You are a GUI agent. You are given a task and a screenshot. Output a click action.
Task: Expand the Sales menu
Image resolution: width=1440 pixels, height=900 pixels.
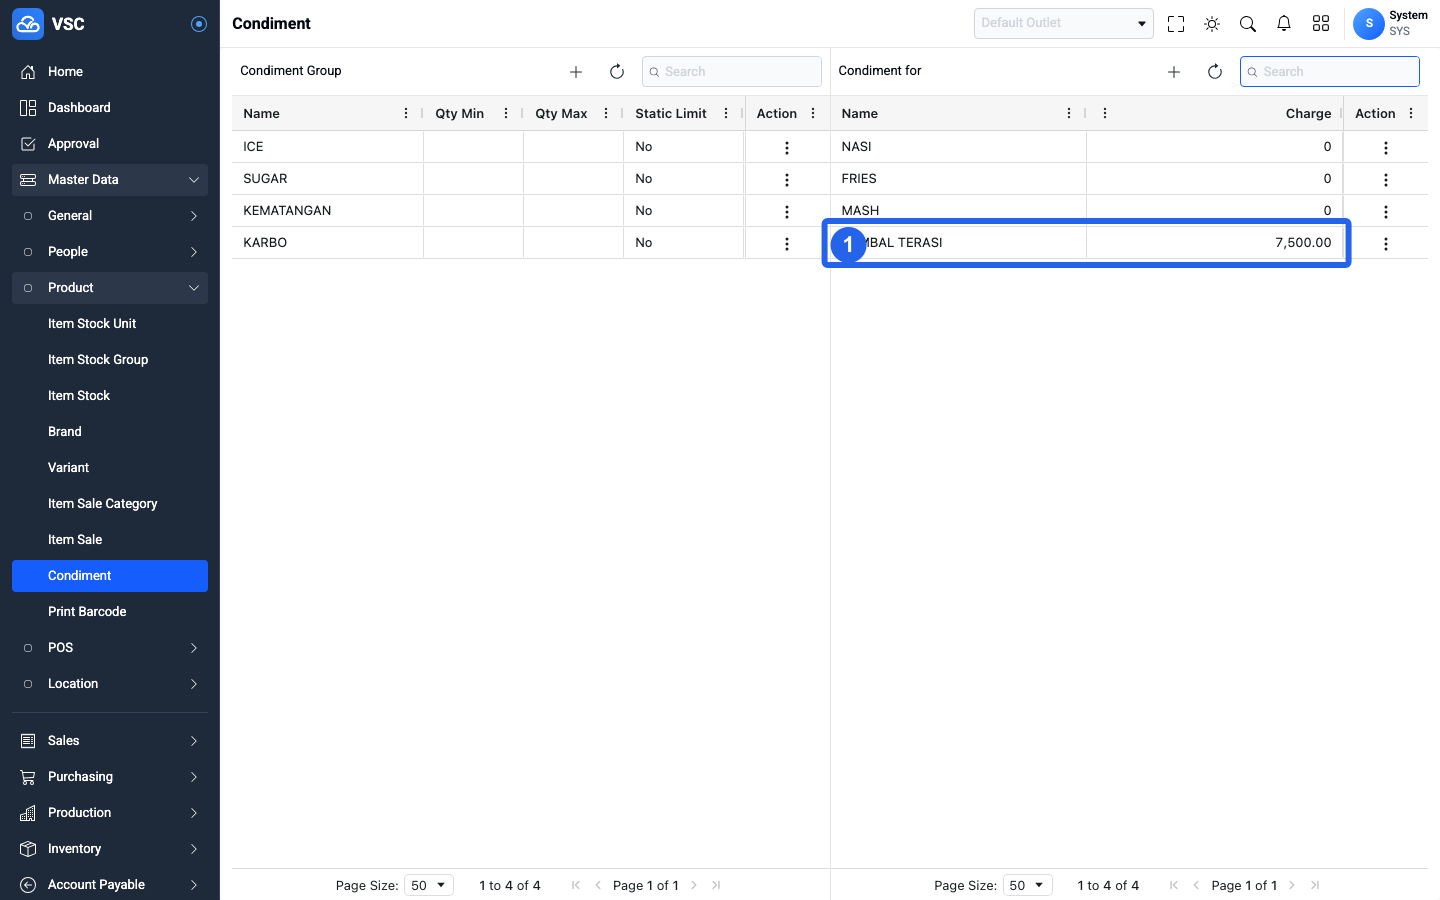(x=110, y=741)
